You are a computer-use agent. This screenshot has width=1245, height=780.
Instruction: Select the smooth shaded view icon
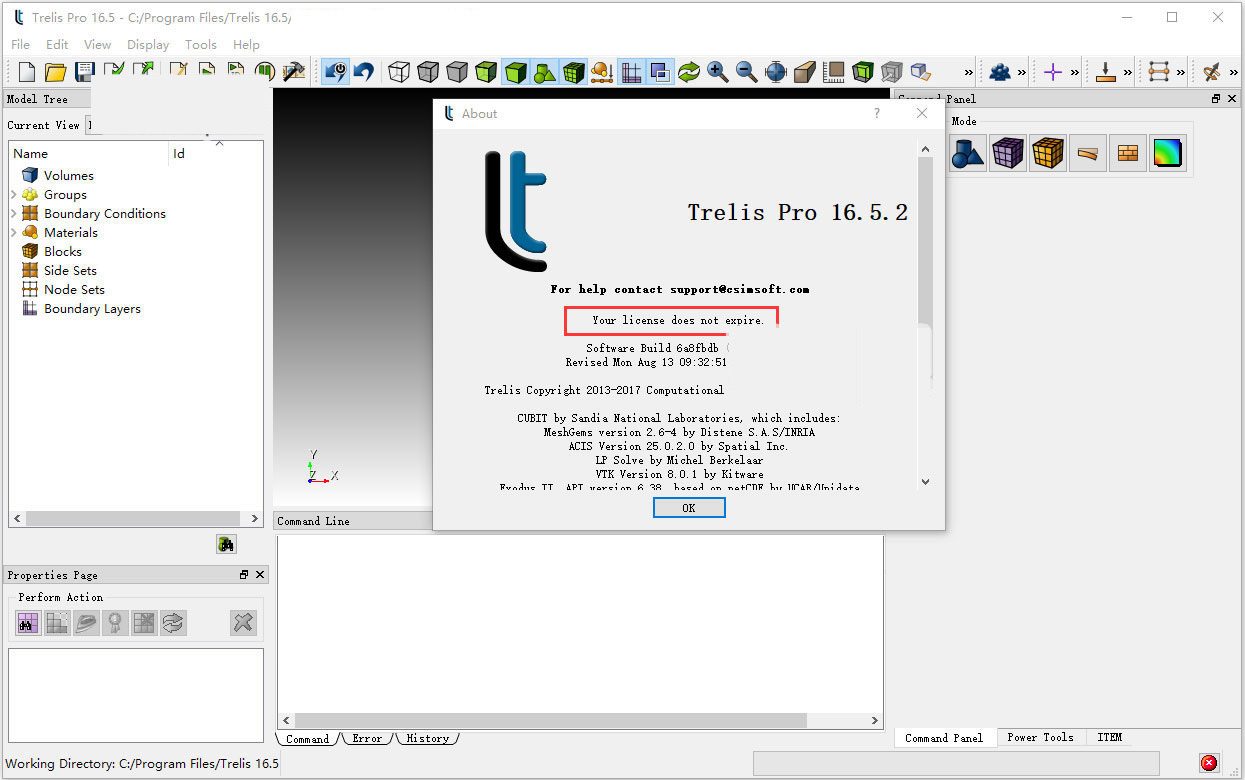click(x=515, y=71)
